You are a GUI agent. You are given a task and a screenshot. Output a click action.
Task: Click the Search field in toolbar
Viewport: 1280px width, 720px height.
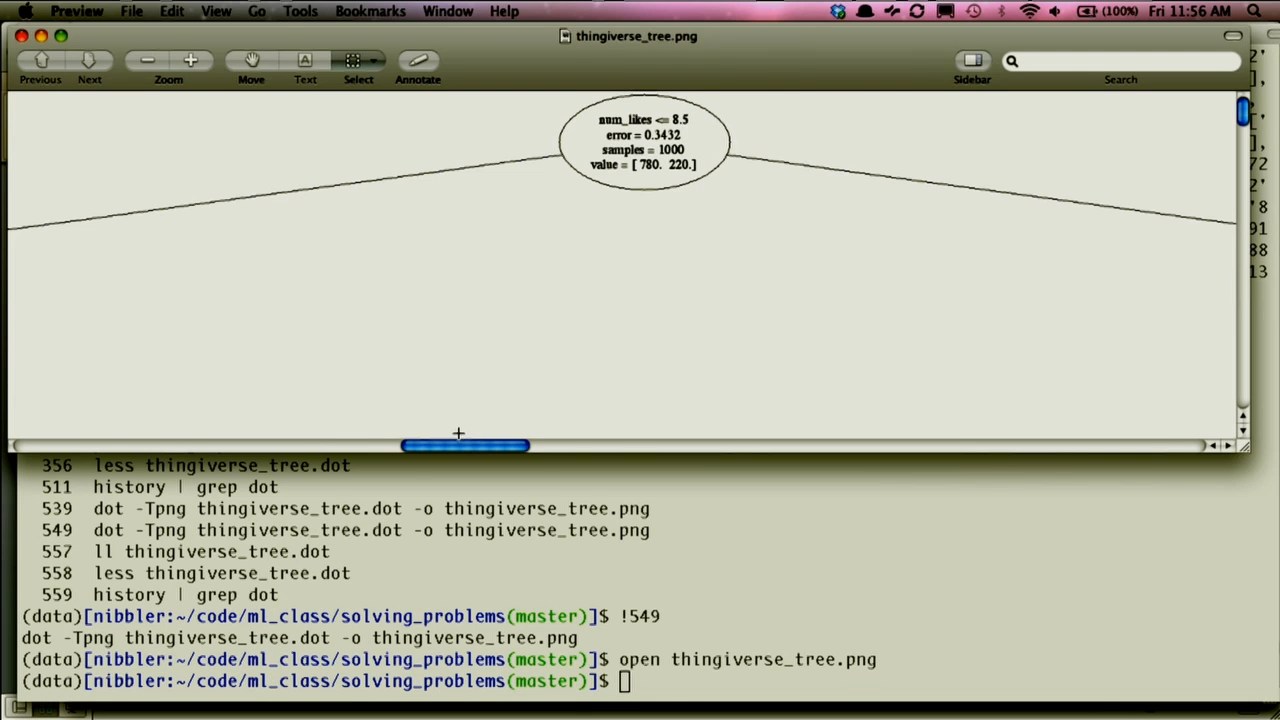click(x=1120, y=61)
